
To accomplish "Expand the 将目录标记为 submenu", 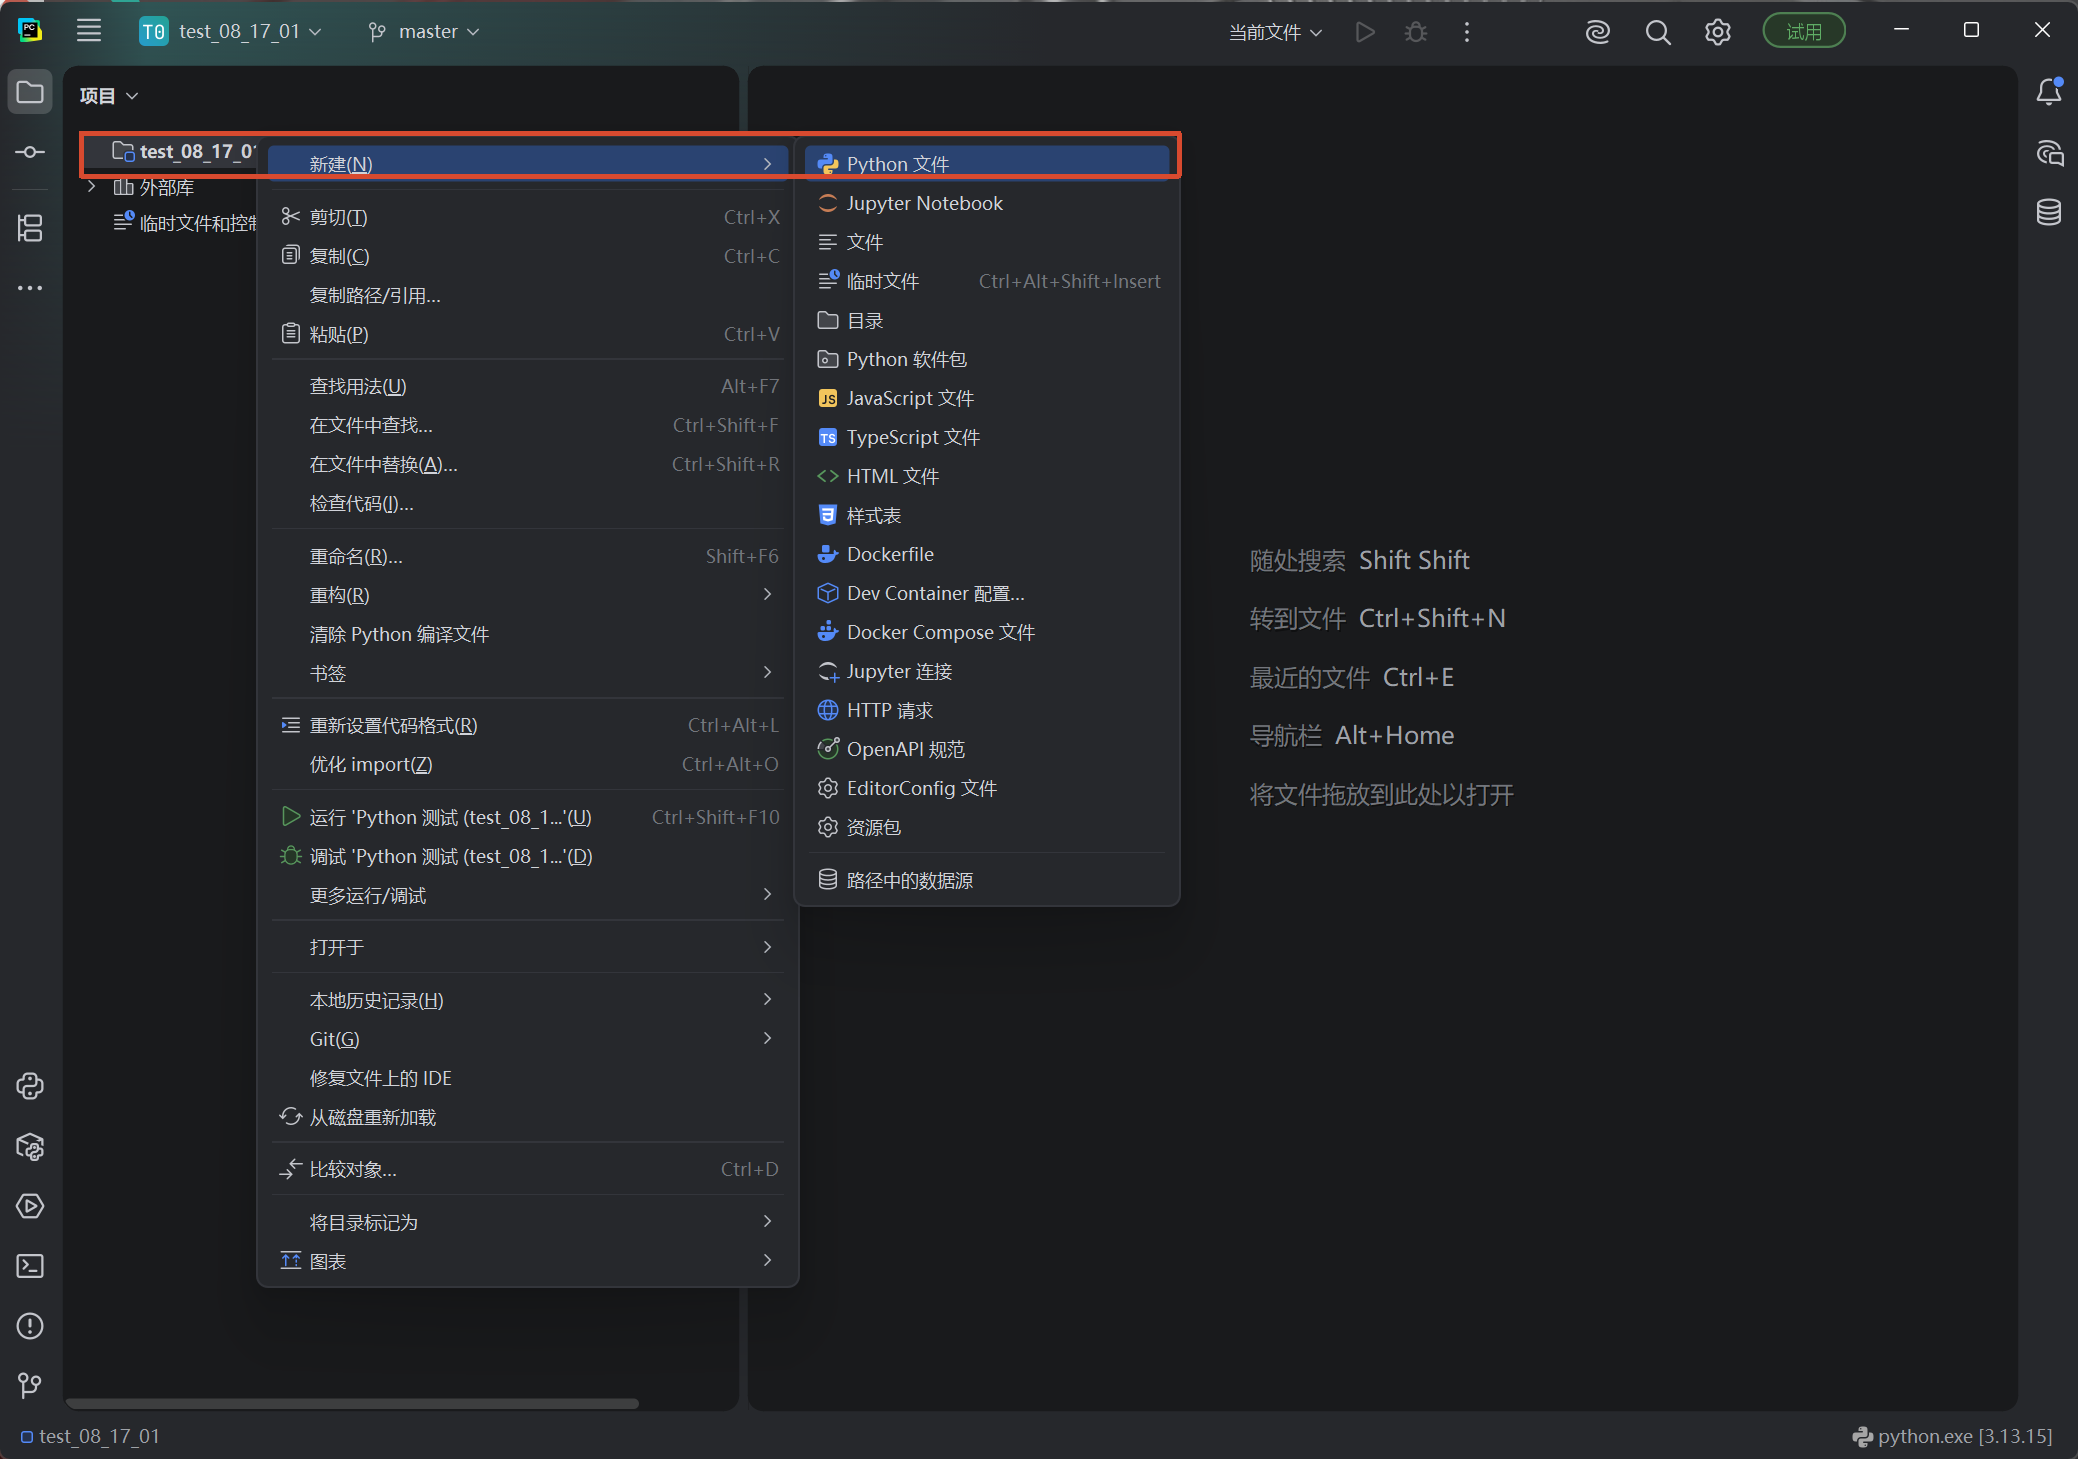I will (x=528, y=1222).
